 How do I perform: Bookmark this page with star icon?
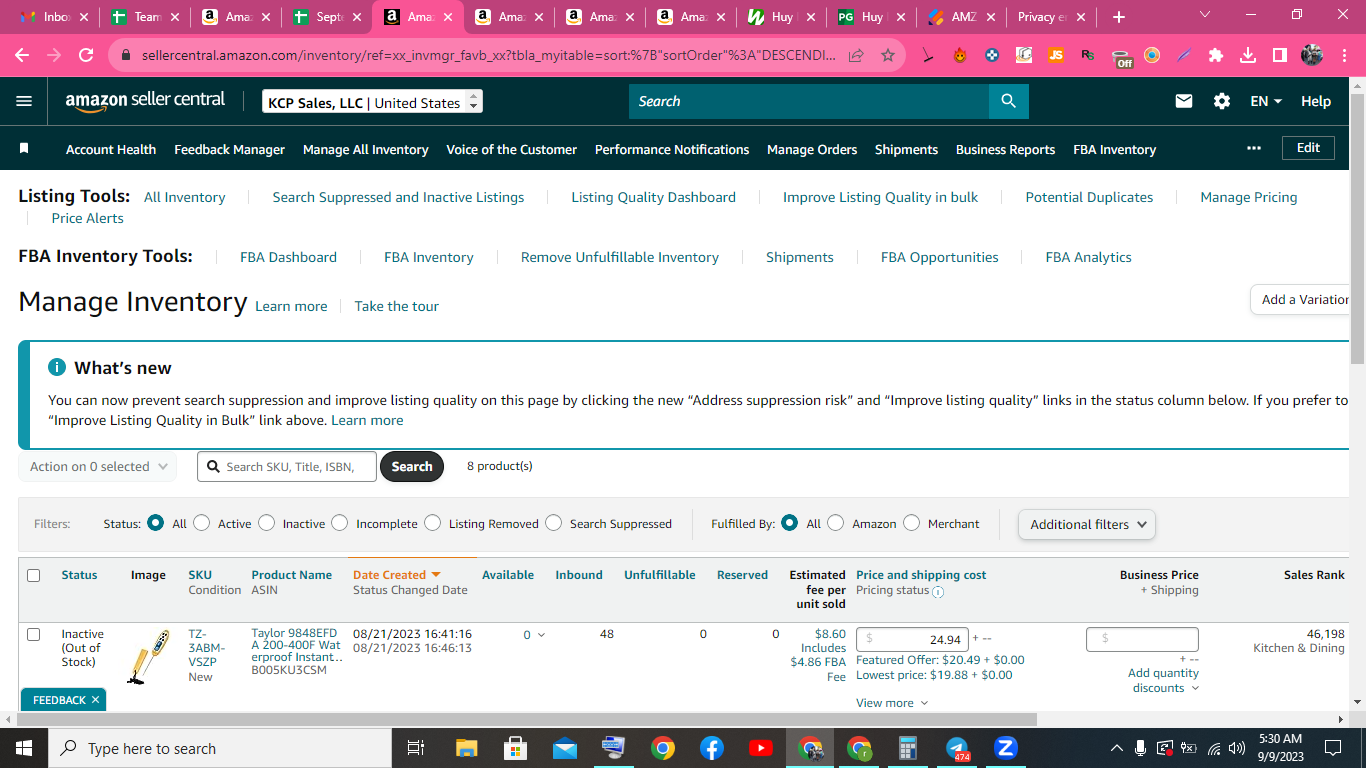(887, 55)
